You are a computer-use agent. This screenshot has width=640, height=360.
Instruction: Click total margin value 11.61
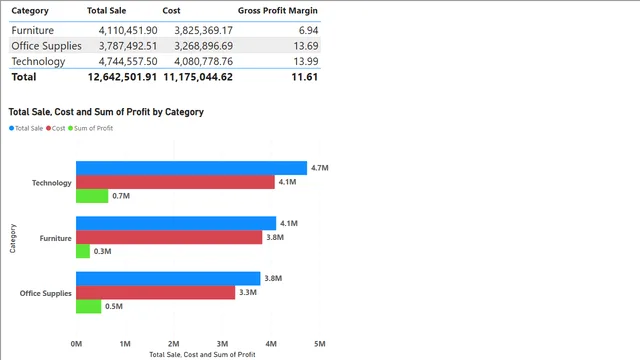304,77
